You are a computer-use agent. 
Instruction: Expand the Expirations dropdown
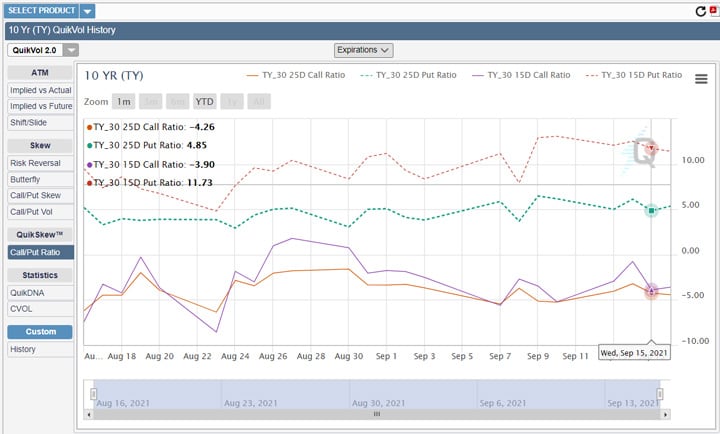(364, 49)
